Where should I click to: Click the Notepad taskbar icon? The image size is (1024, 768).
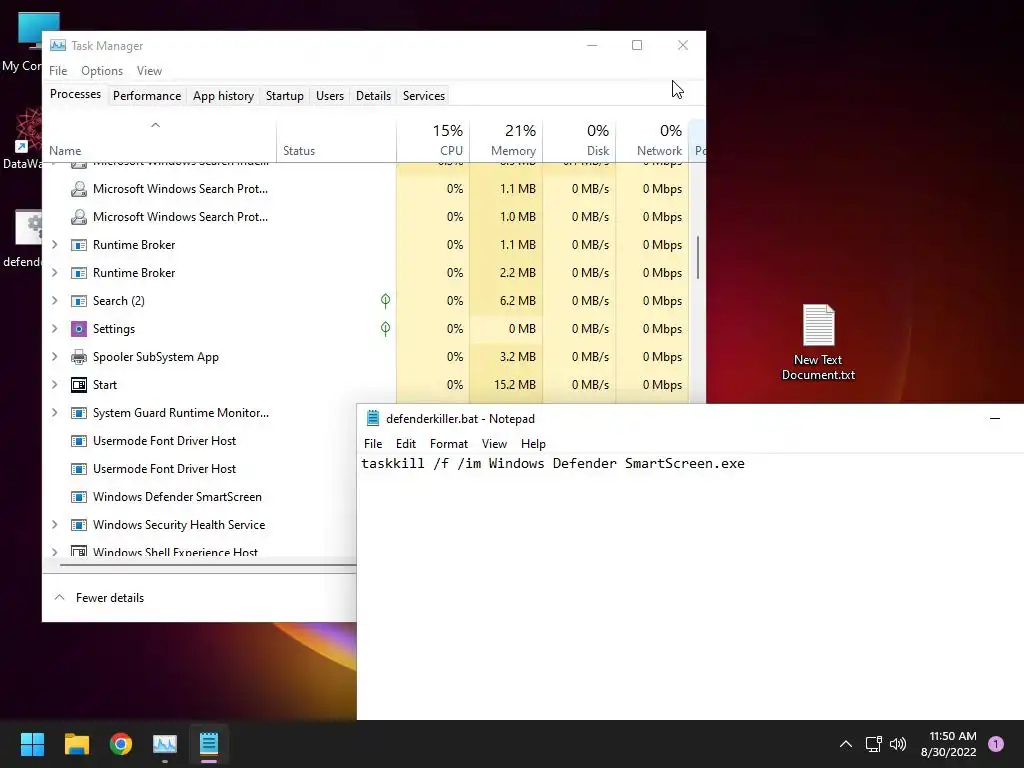(x=209, y=743)
